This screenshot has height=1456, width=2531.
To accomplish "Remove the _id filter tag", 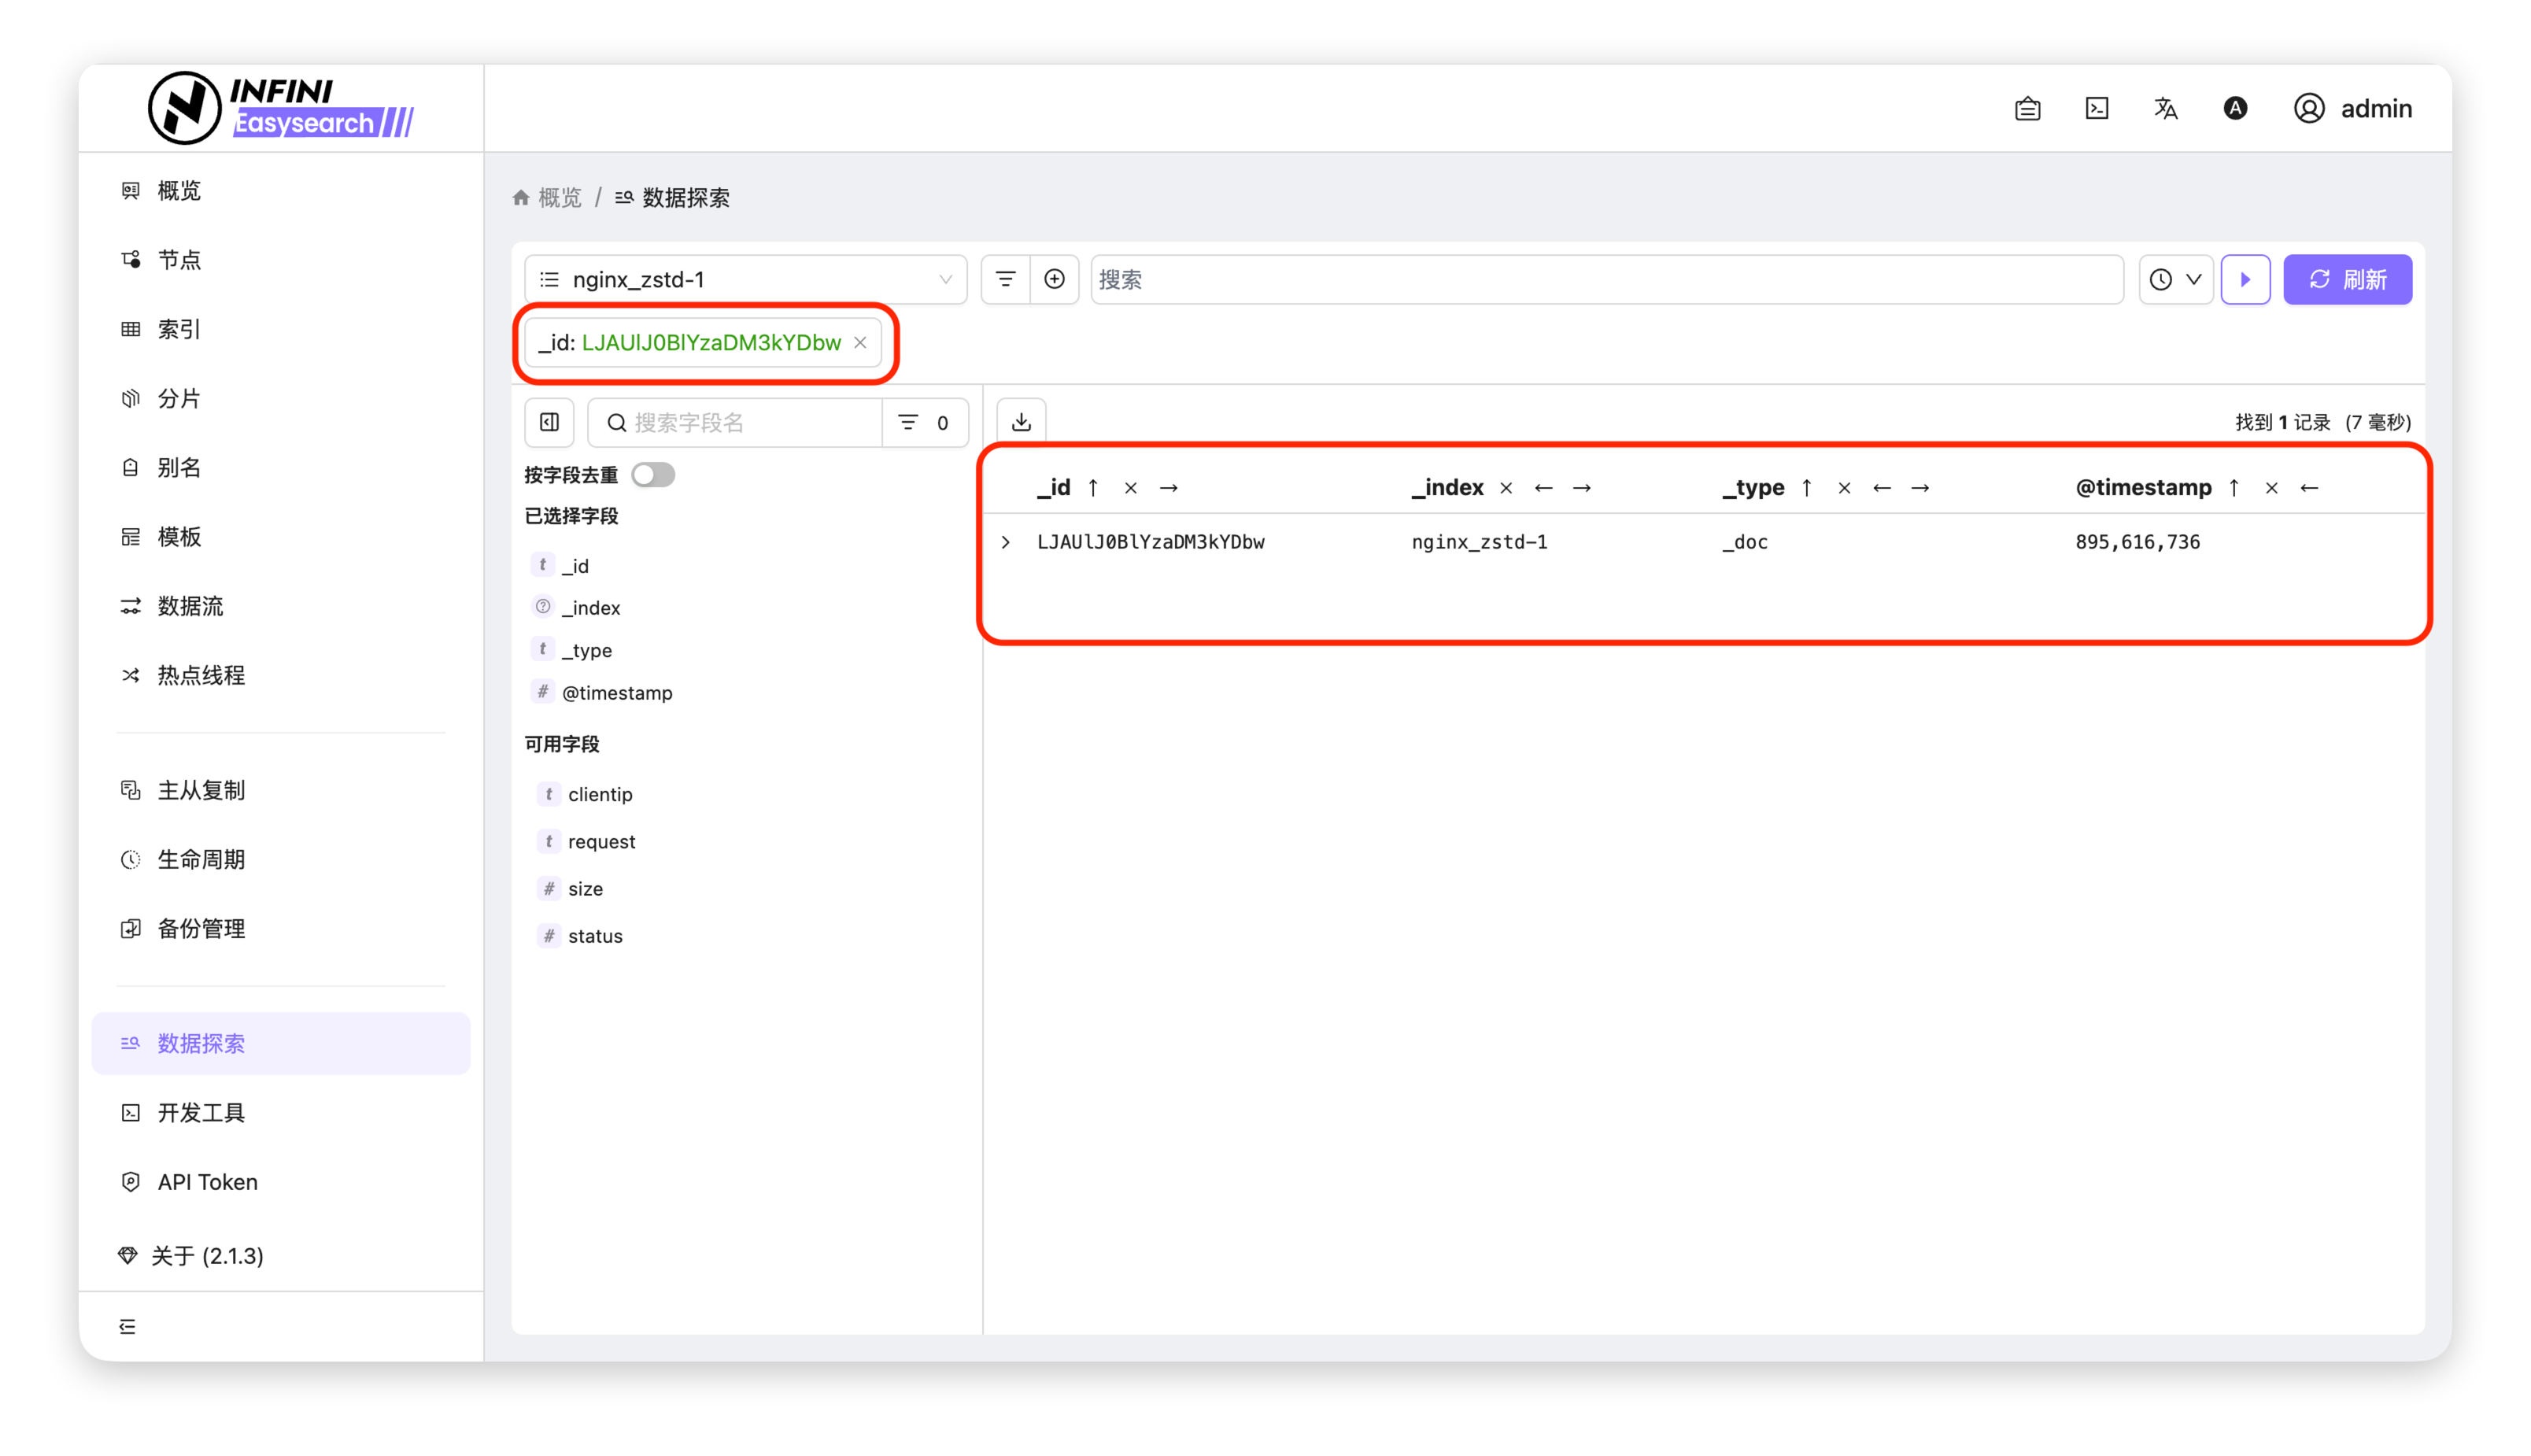I will tap(860, 342).
